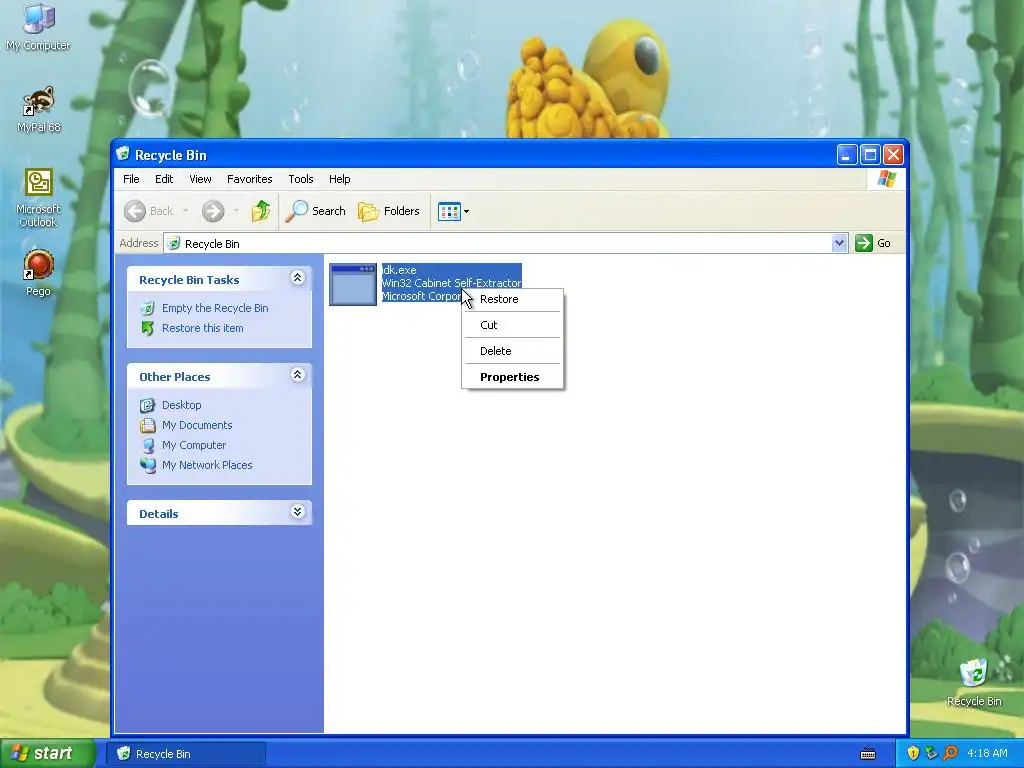Open My Computer desktop icon
The height and width of the screenshot is (768, 1024).
(38, 27)
